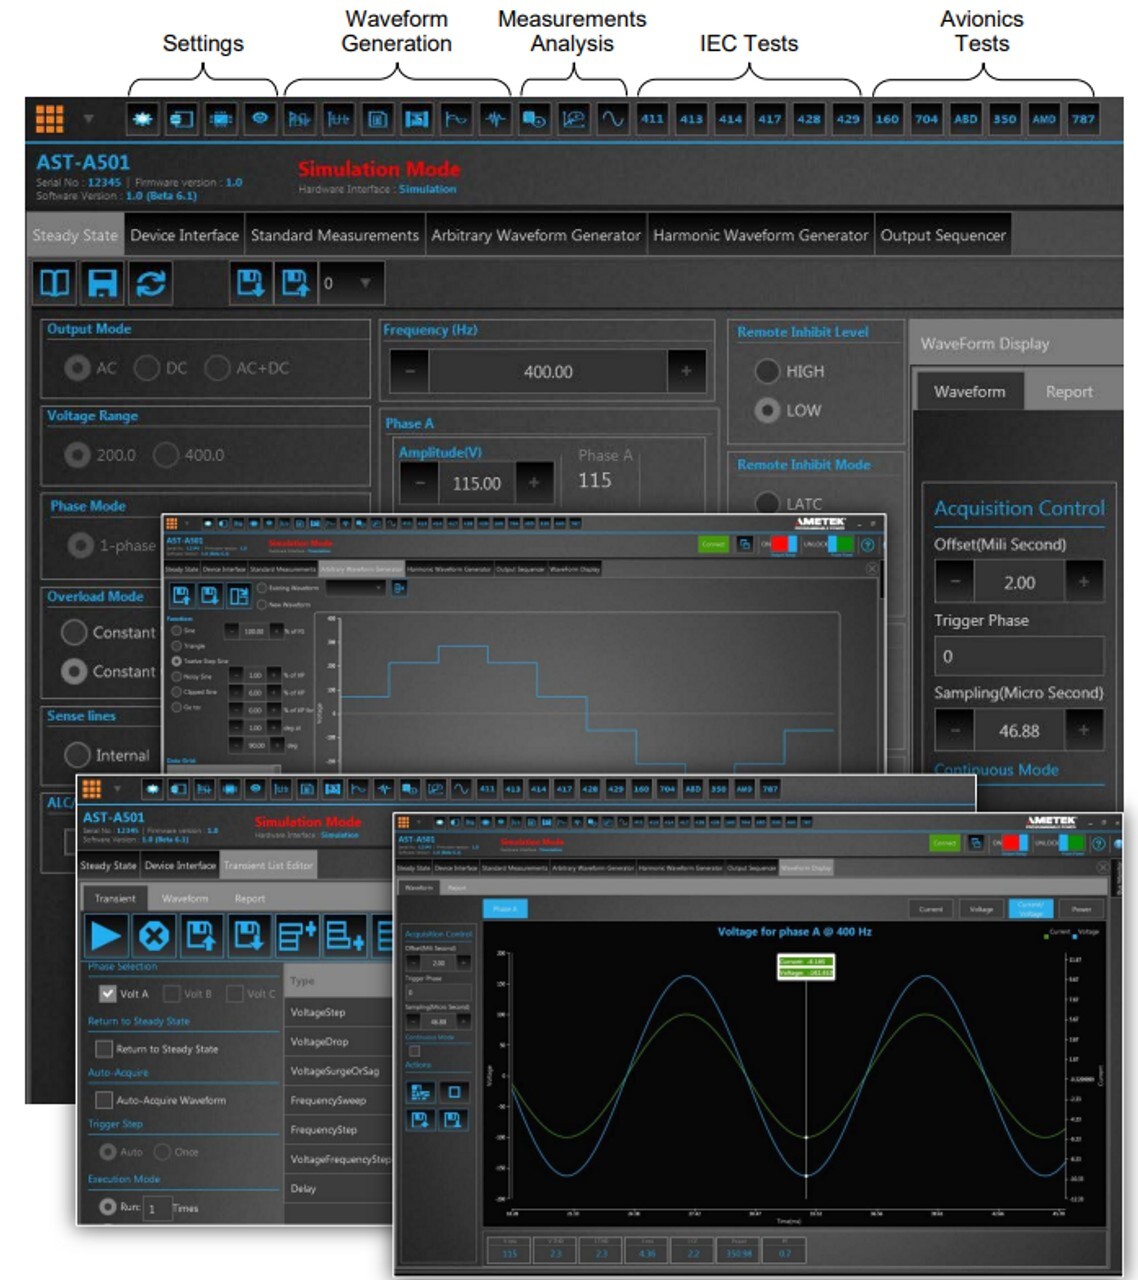The image size is (1138, 1280).
Task: Check Return to Steady State box
Action: [x=103, y=1049]
